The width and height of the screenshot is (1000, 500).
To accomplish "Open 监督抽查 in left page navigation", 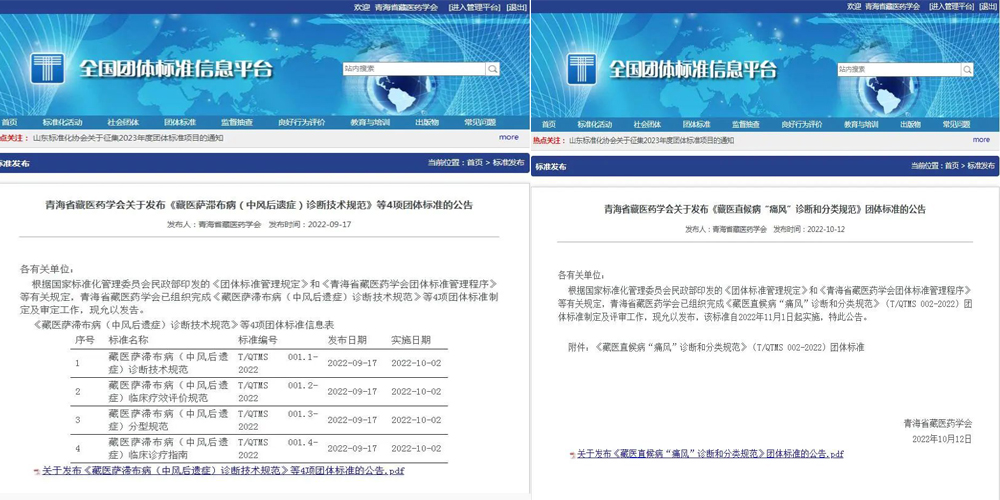I will click(237, 122).
